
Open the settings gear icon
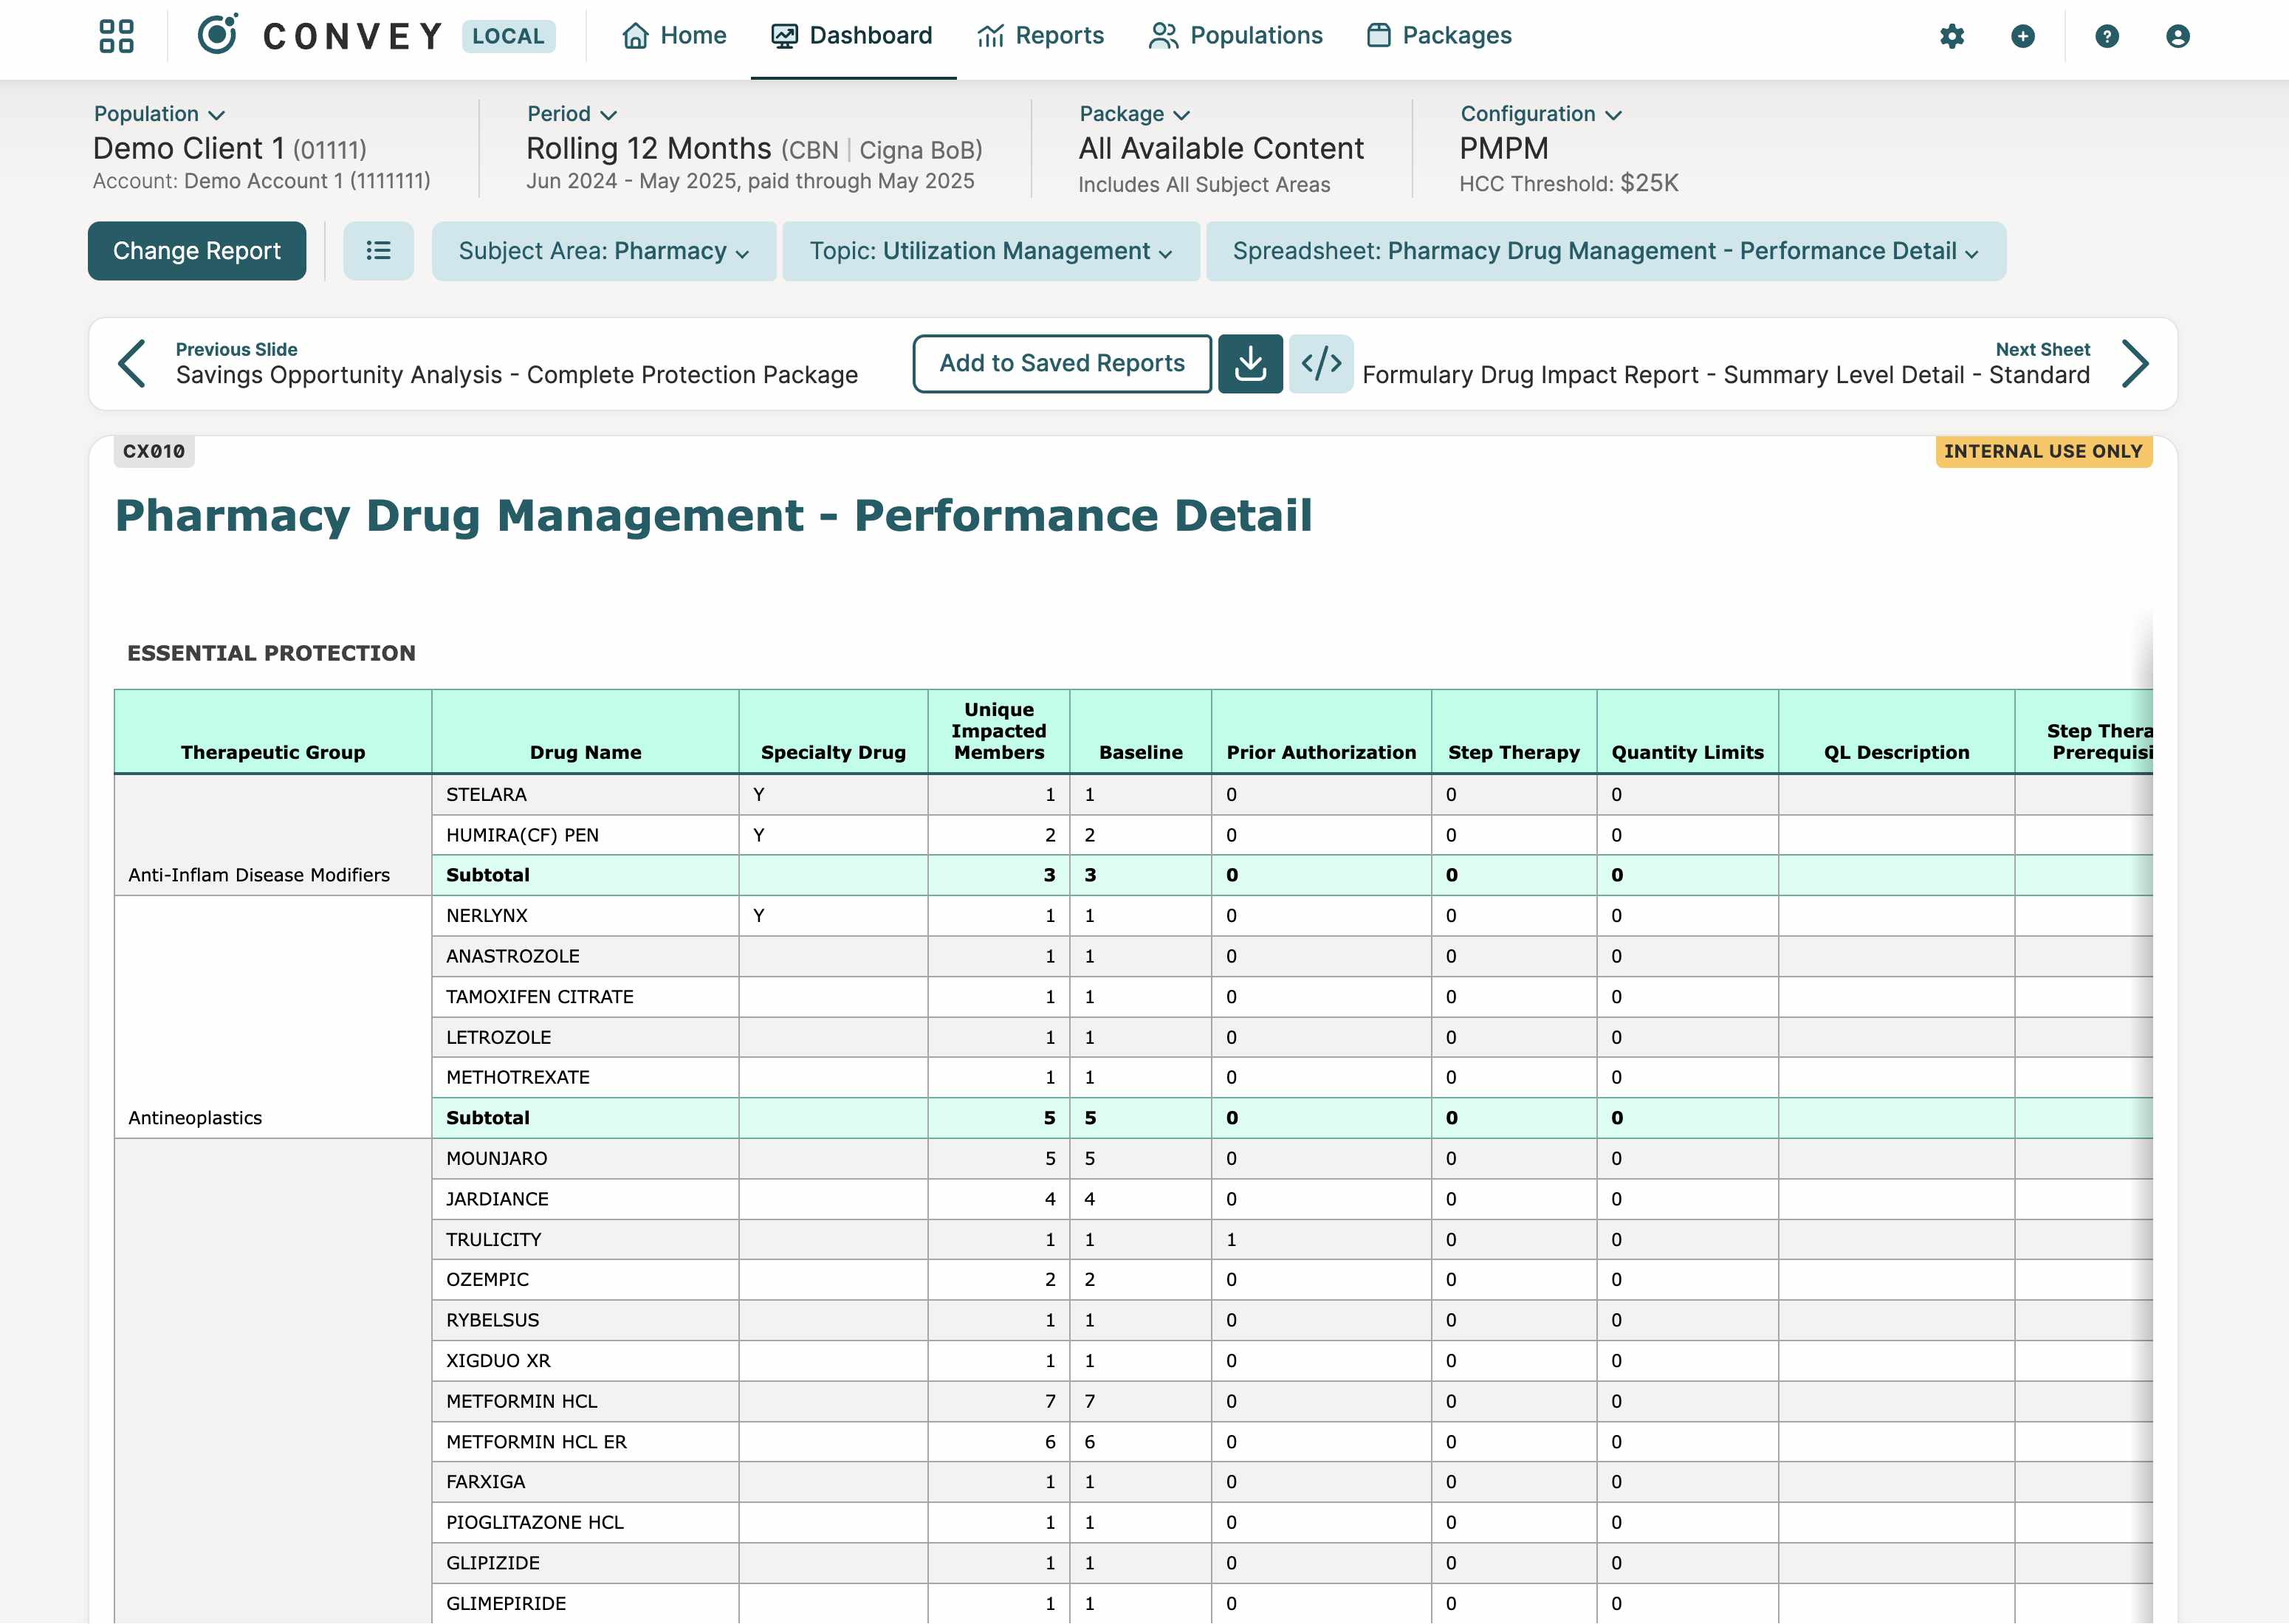coord(1951,36)
